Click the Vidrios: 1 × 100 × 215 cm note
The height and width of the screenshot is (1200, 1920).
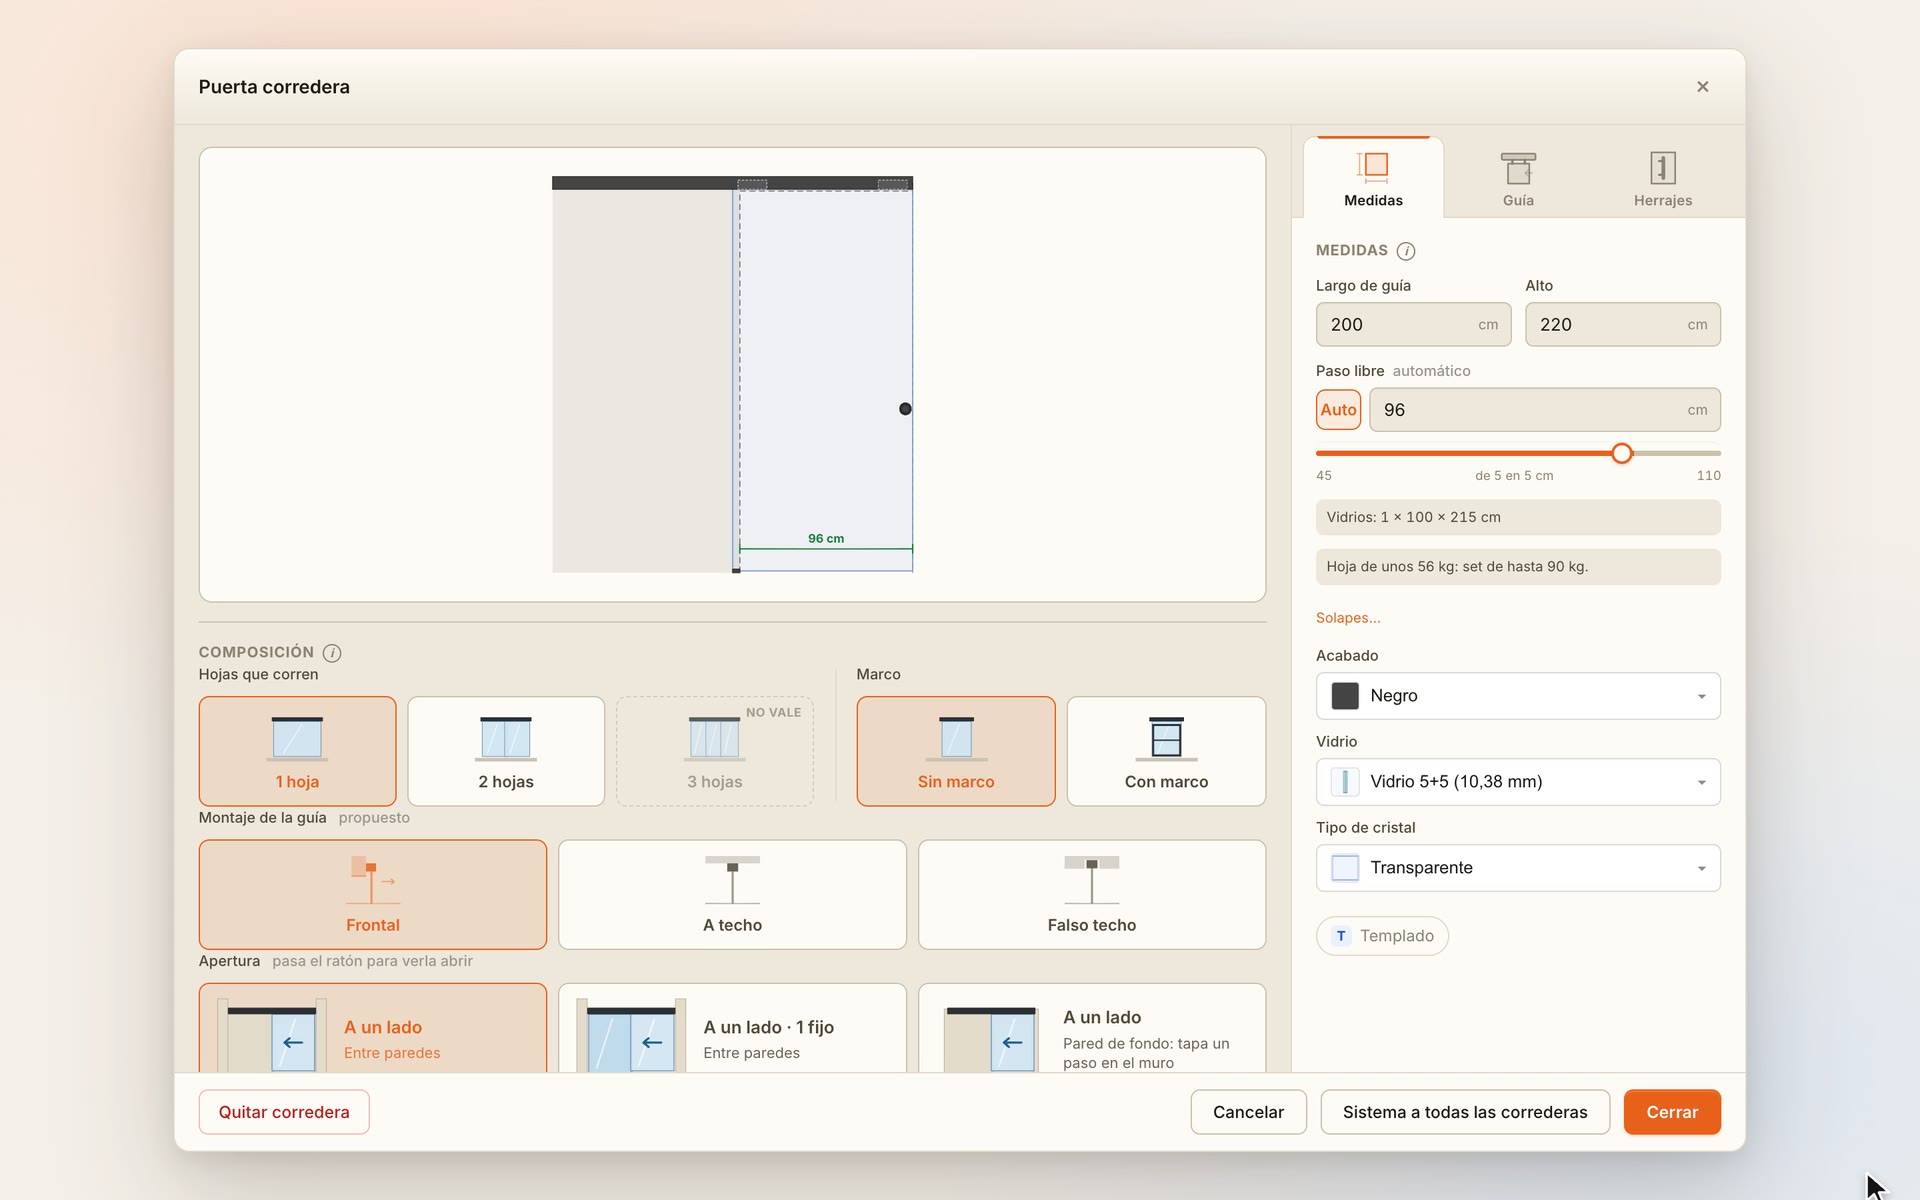point(1518,518)
